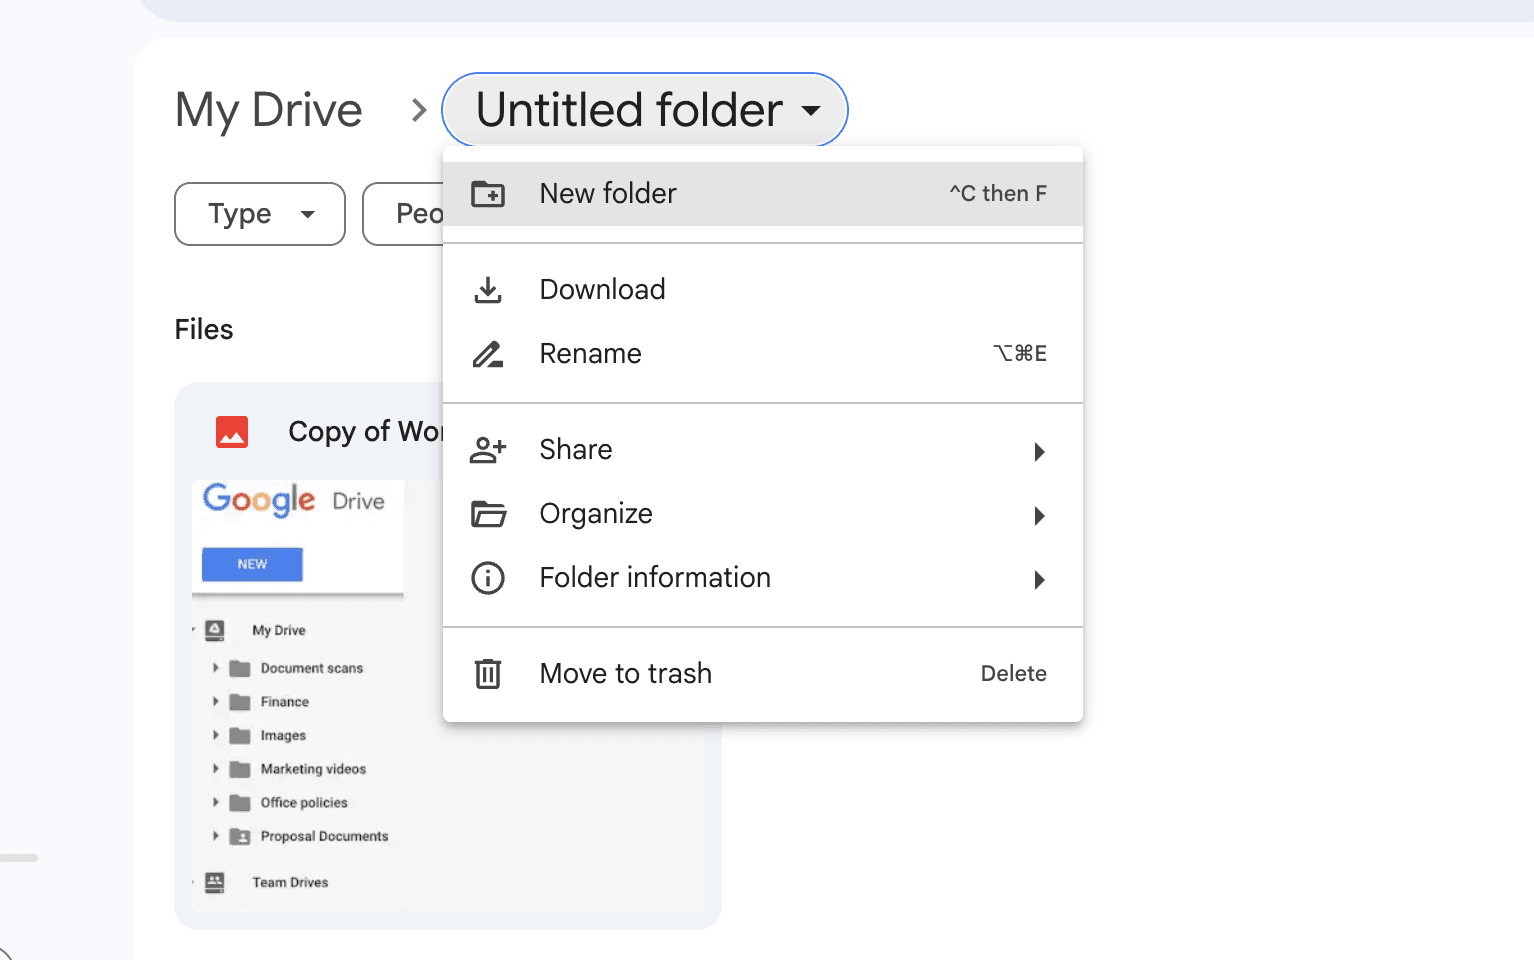The height and width of the screenshot is (960, 1534).
Task: Select Move to trash
Action: click(x=625, y=673)
